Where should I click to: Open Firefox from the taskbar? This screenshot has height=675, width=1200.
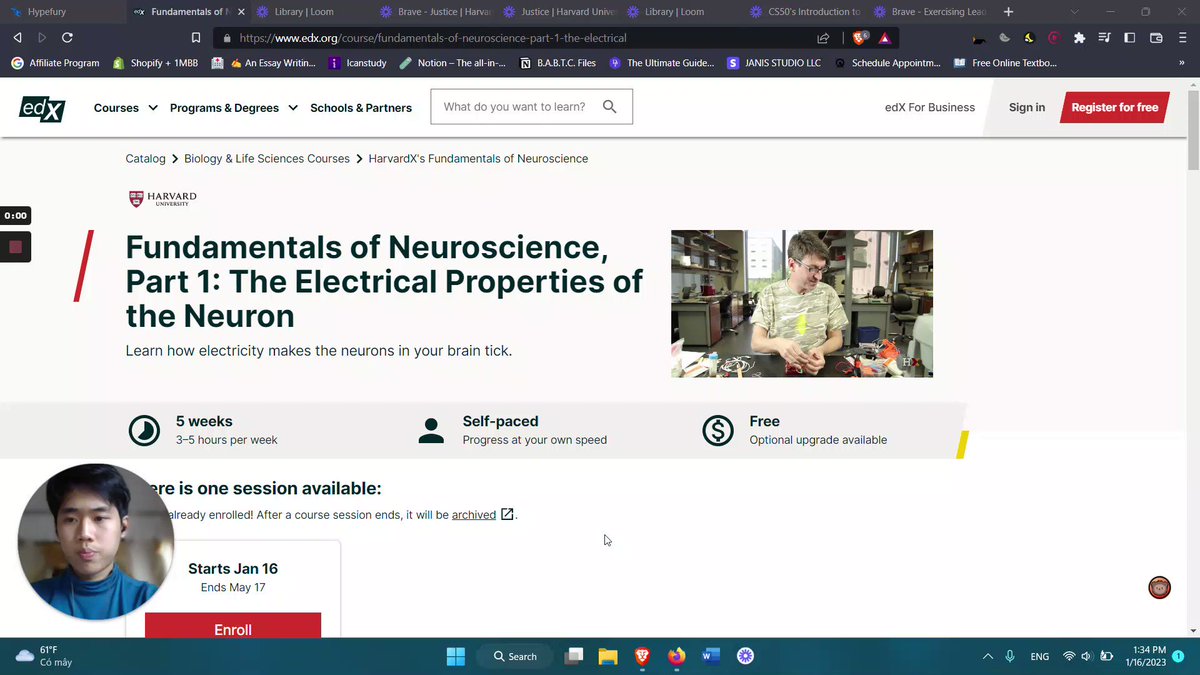click(x=677, y=656)
